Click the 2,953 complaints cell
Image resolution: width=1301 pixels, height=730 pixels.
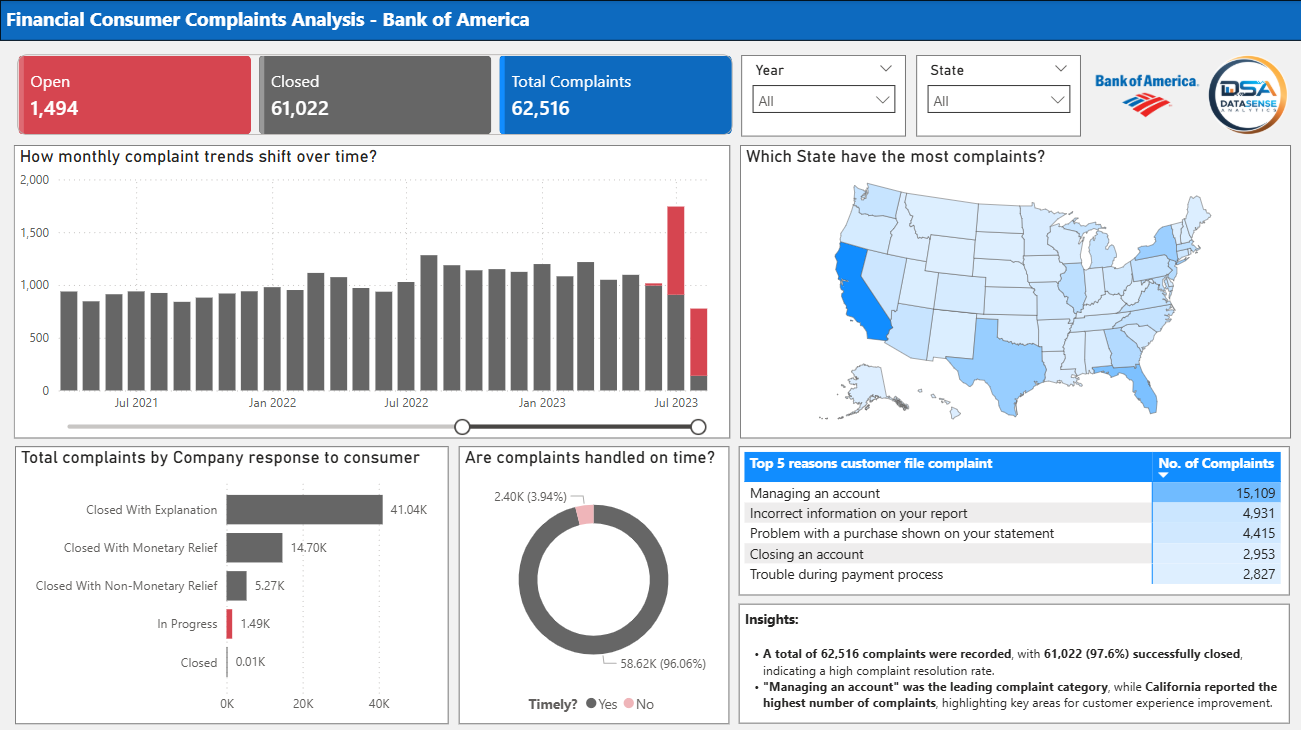tap(1217, 554)
